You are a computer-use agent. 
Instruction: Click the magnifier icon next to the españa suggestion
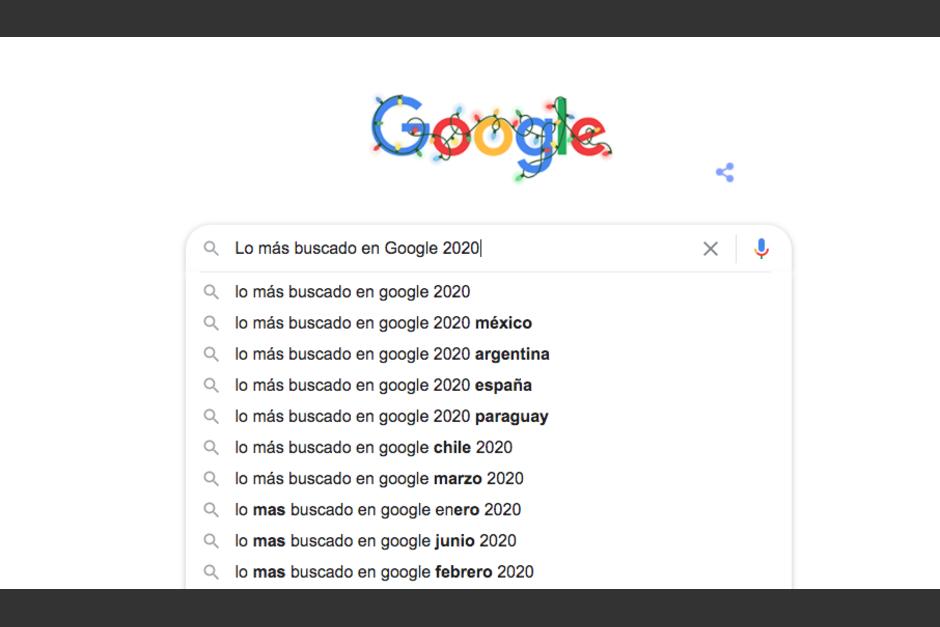(x=211, y=385)
